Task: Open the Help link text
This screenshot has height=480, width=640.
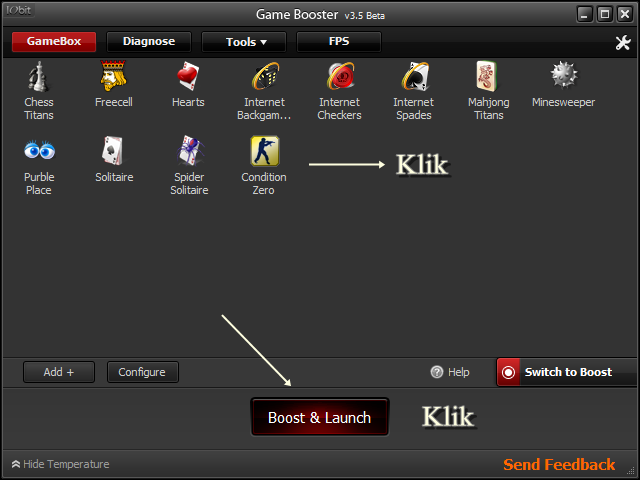Action: (x=459, y=372)
